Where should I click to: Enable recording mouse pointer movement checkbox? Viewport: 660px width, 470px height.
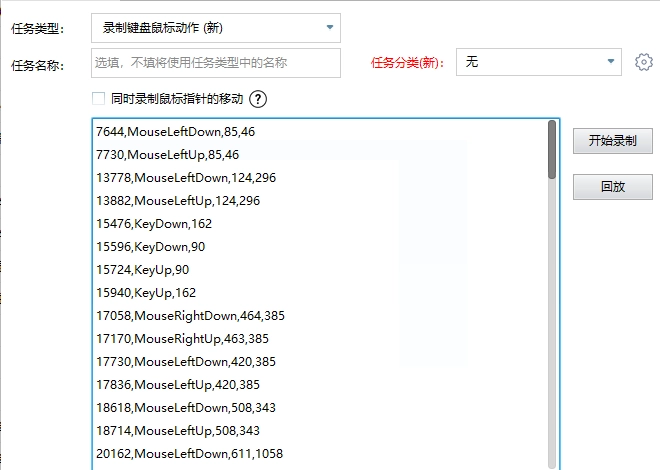(x=98, y=99)
